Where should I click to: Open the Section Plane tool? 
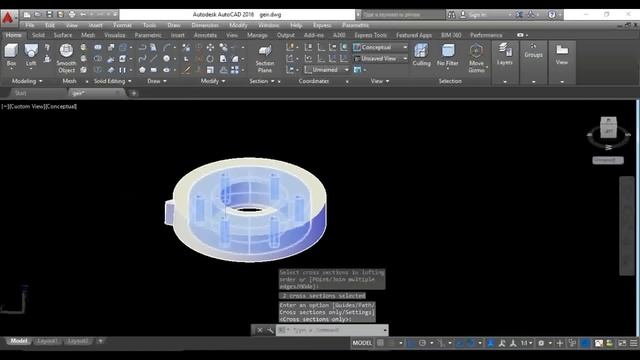(264, 59)
